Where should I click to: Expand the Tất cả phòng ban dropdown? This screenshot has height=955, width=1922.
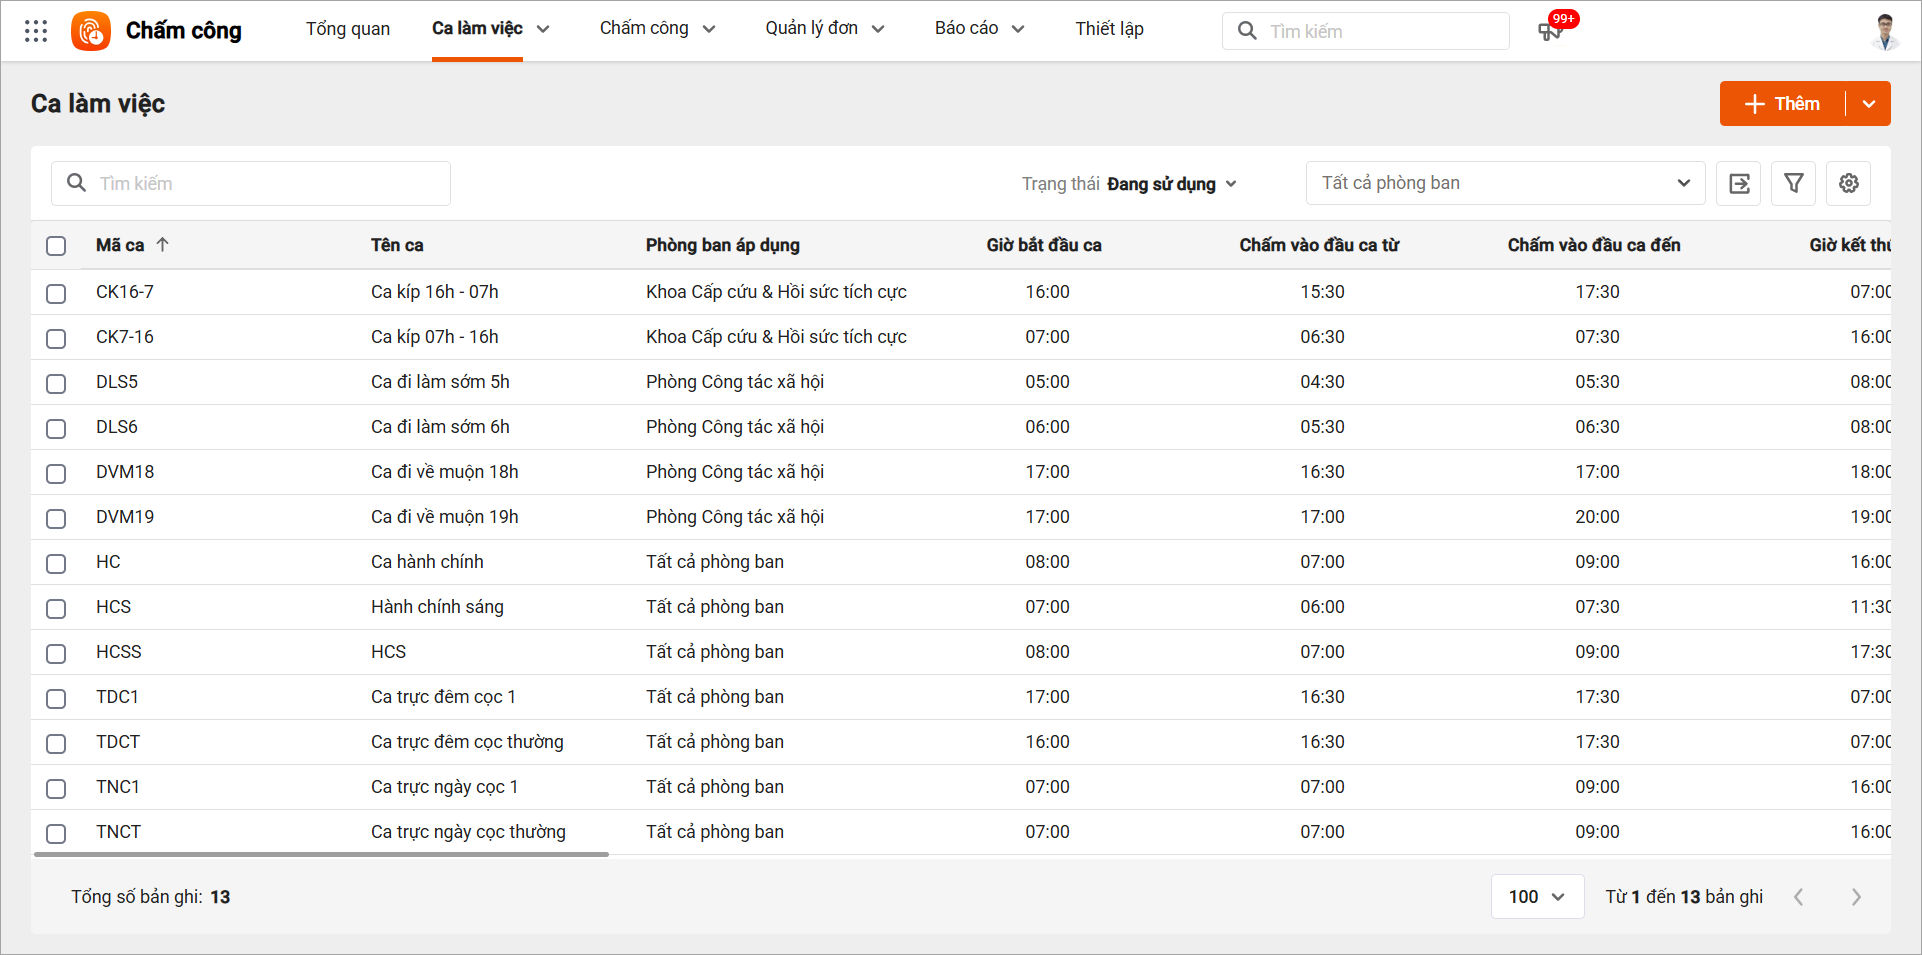[x=1505, y=184]
